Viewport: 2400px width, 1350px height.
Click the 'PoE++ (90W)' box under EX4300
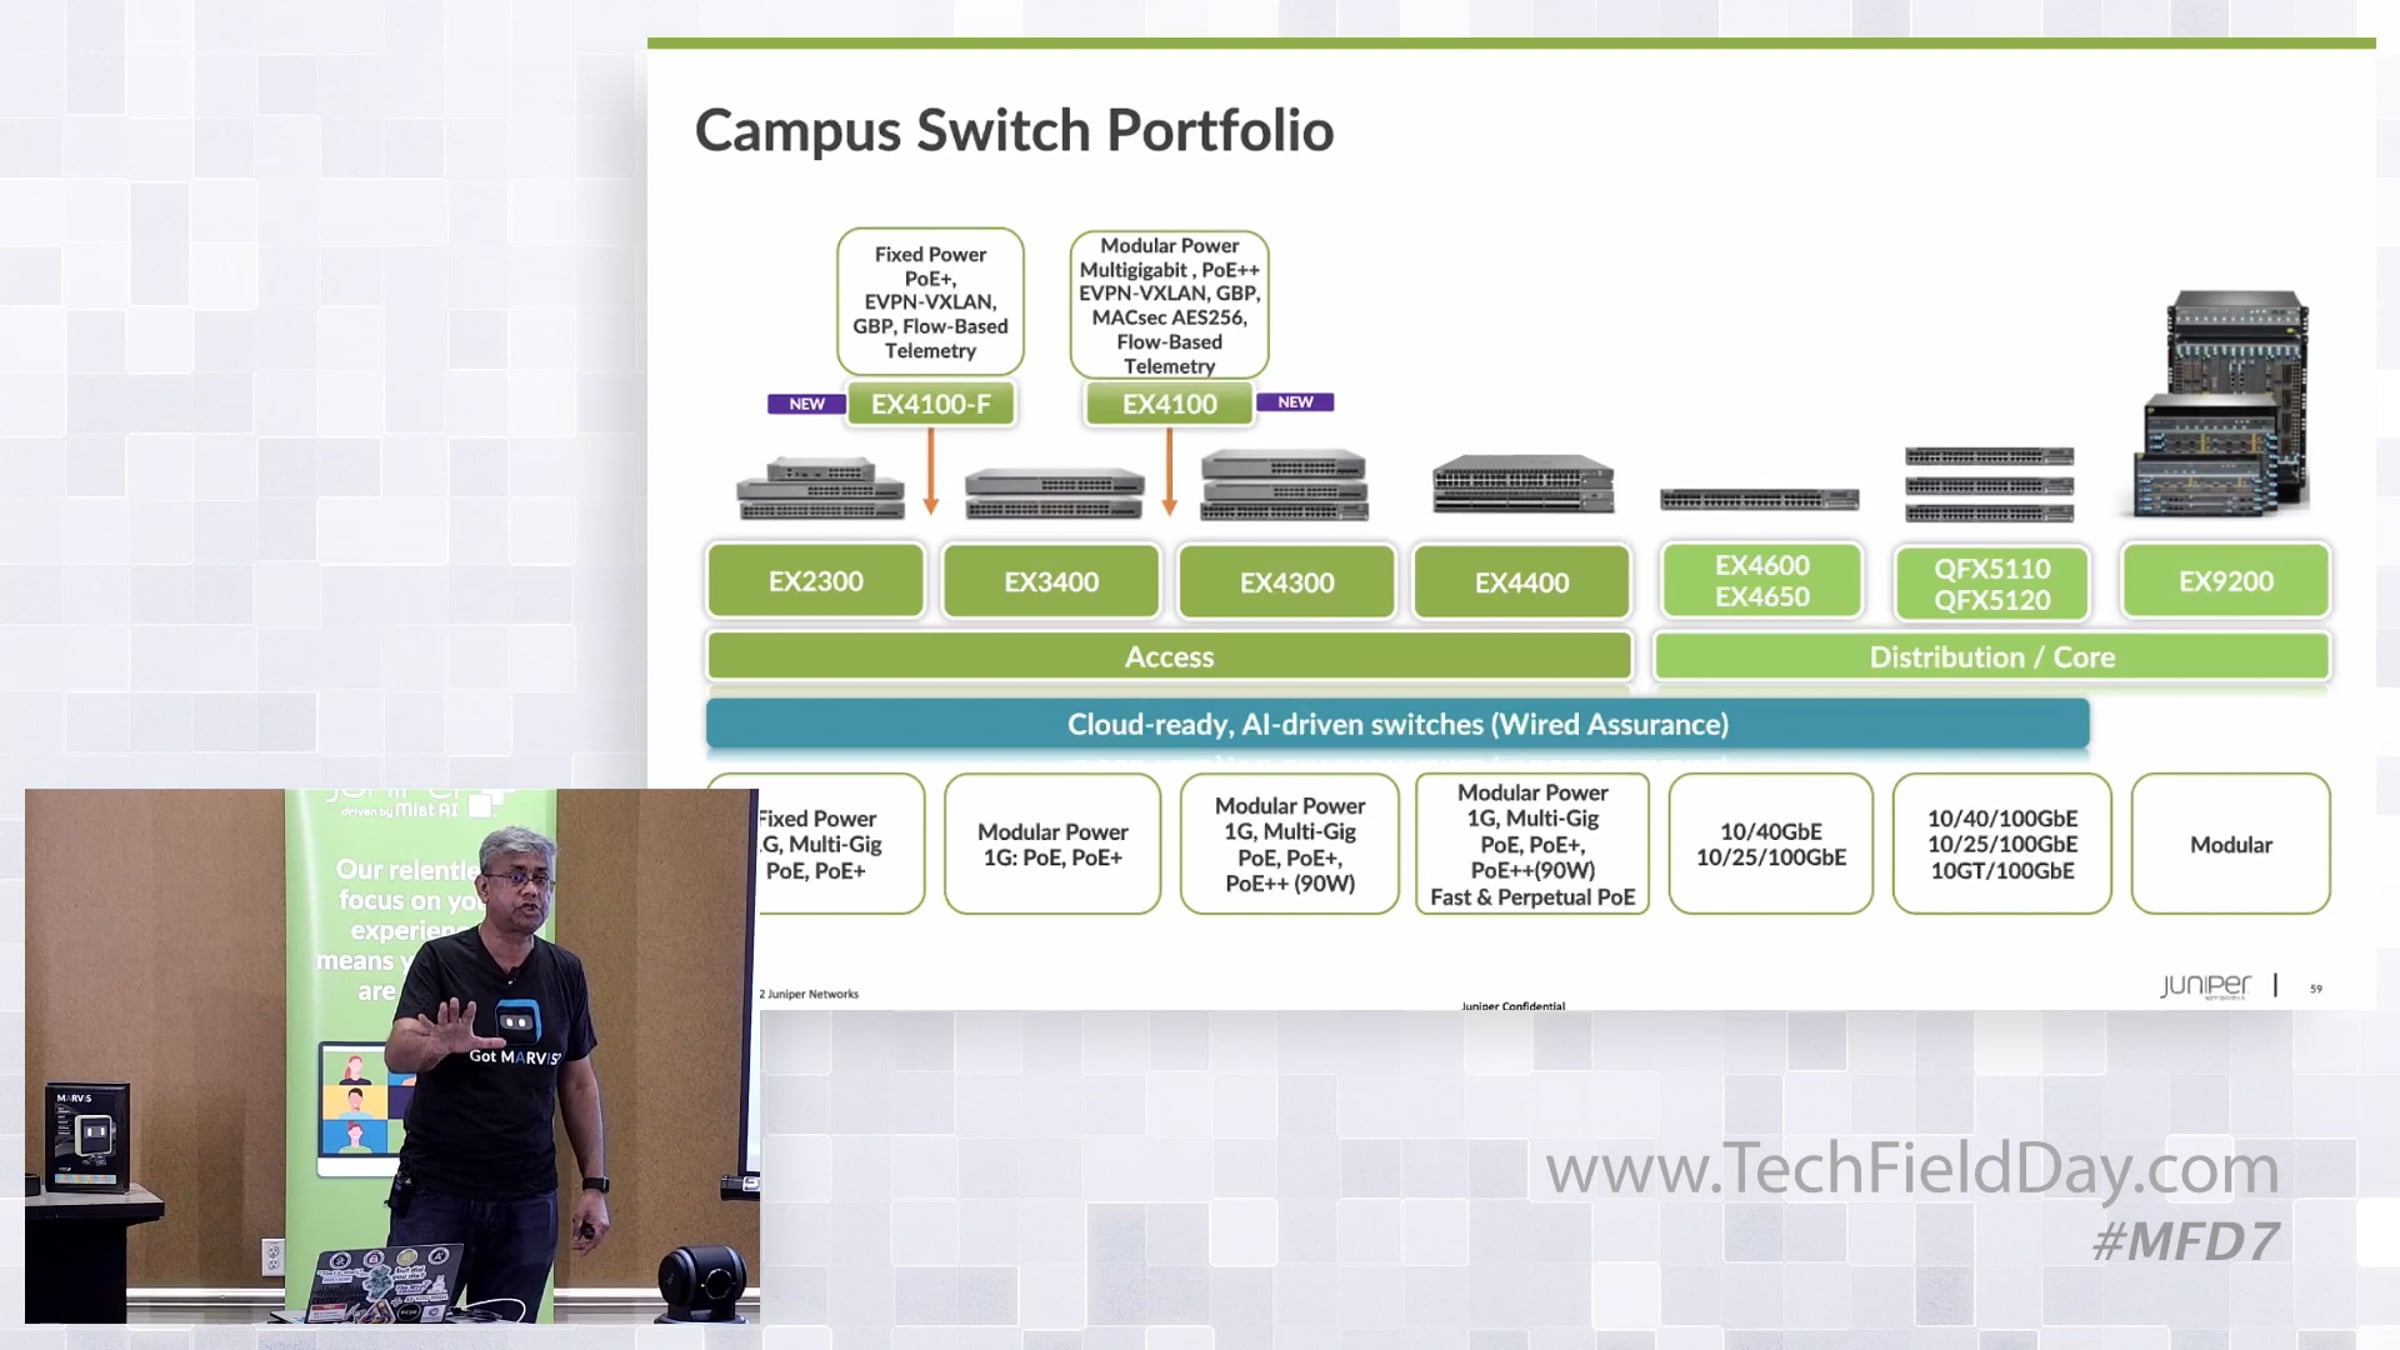tap(1289, 844)
